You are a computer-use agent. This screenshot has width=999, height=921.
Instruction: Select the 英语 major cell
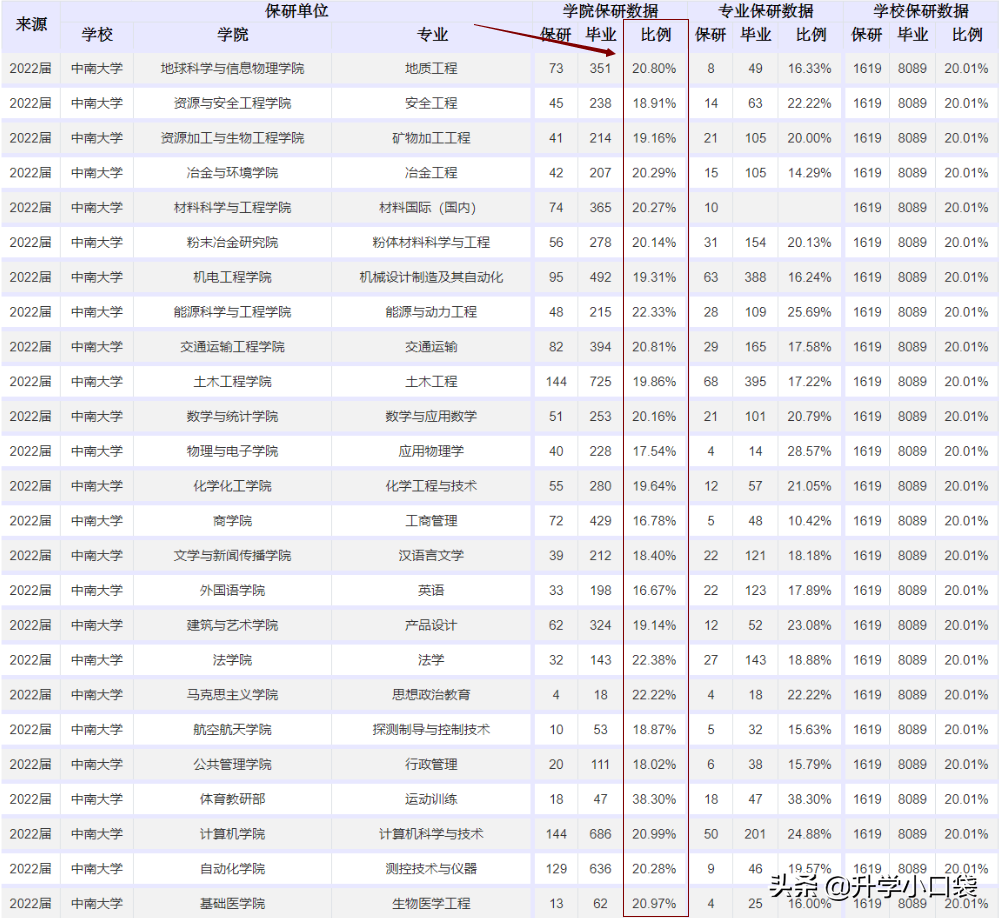(430, 590)
